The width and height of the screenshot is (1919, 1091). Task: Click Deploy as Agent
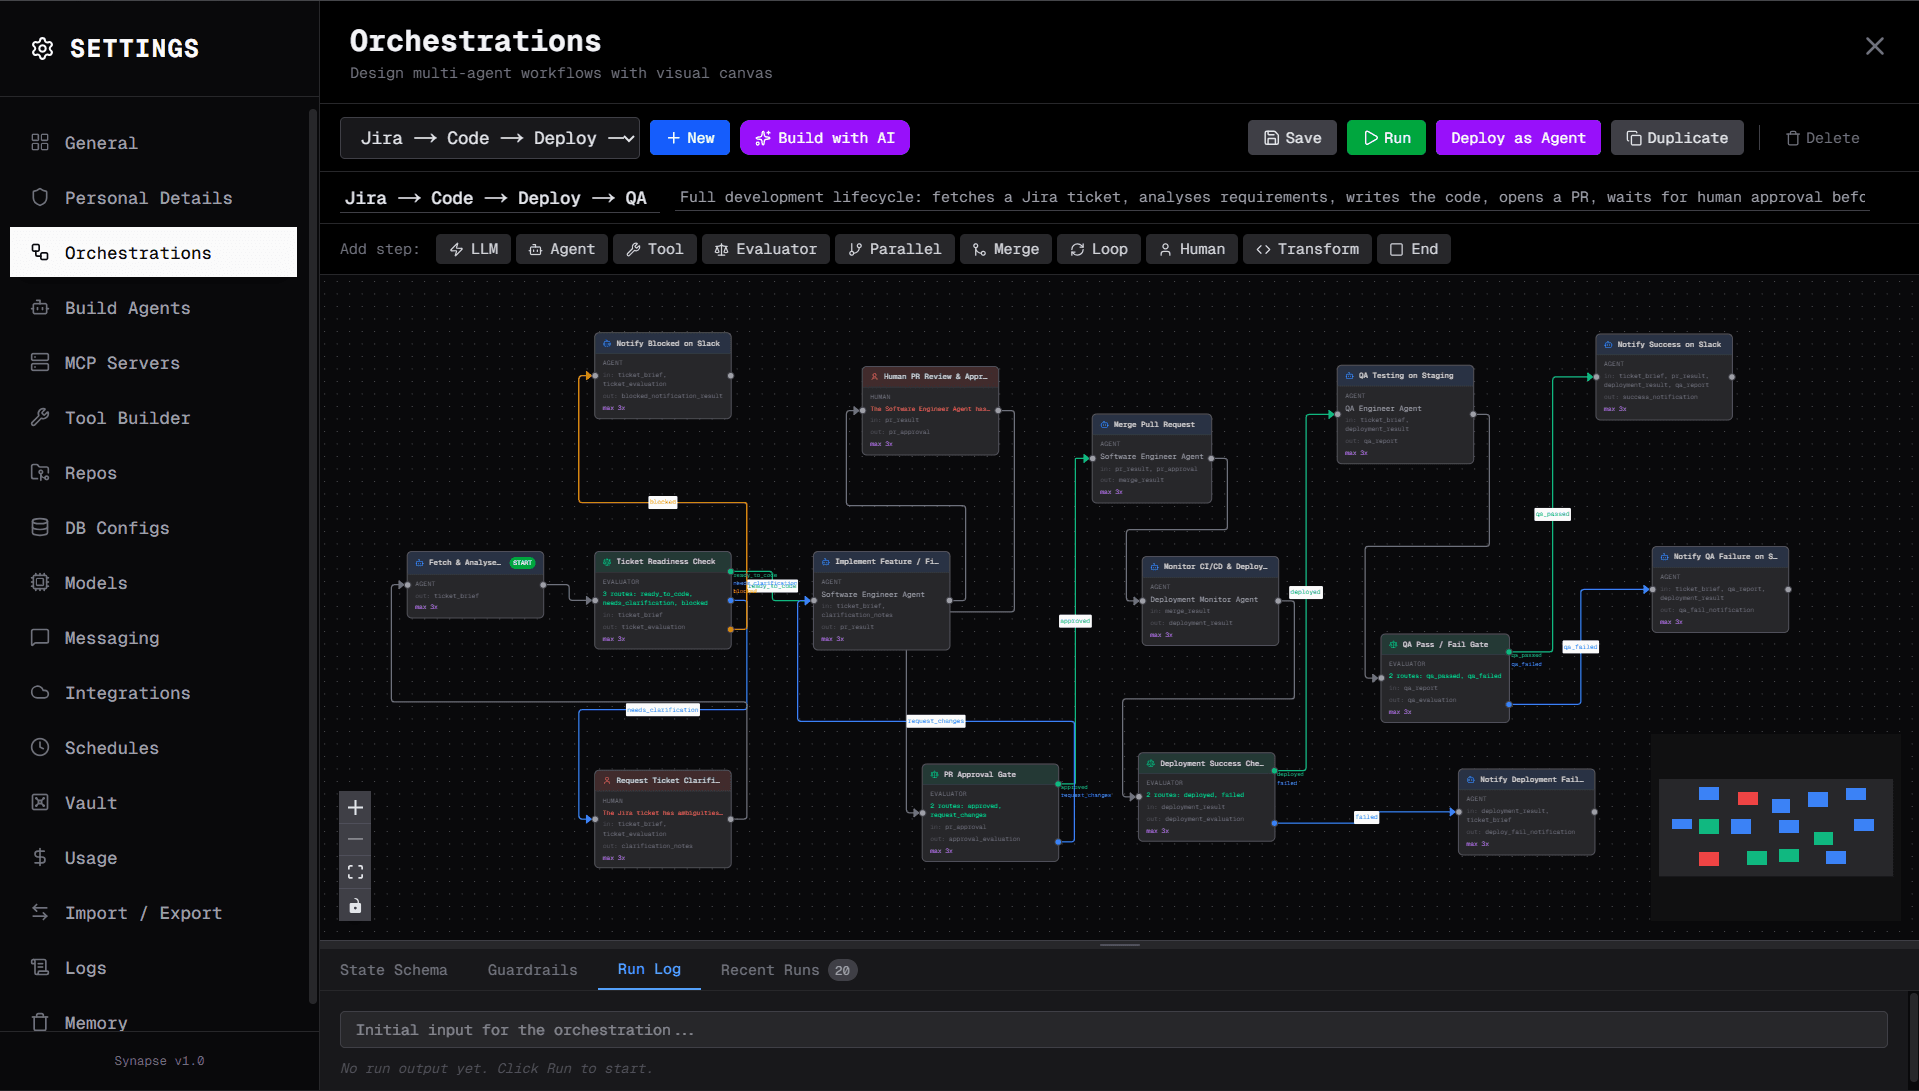pos(1518,138)
